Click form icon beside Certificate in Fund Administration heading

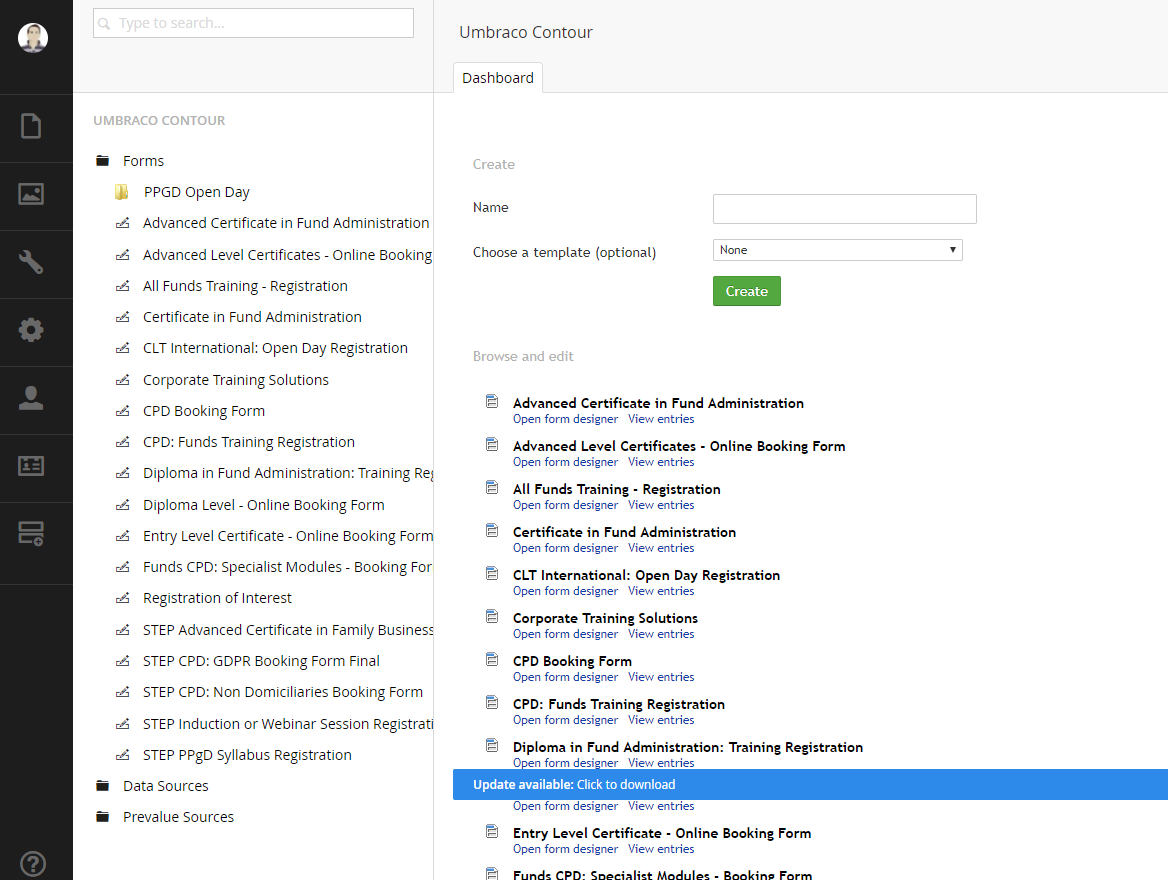(x=492, y=531)
